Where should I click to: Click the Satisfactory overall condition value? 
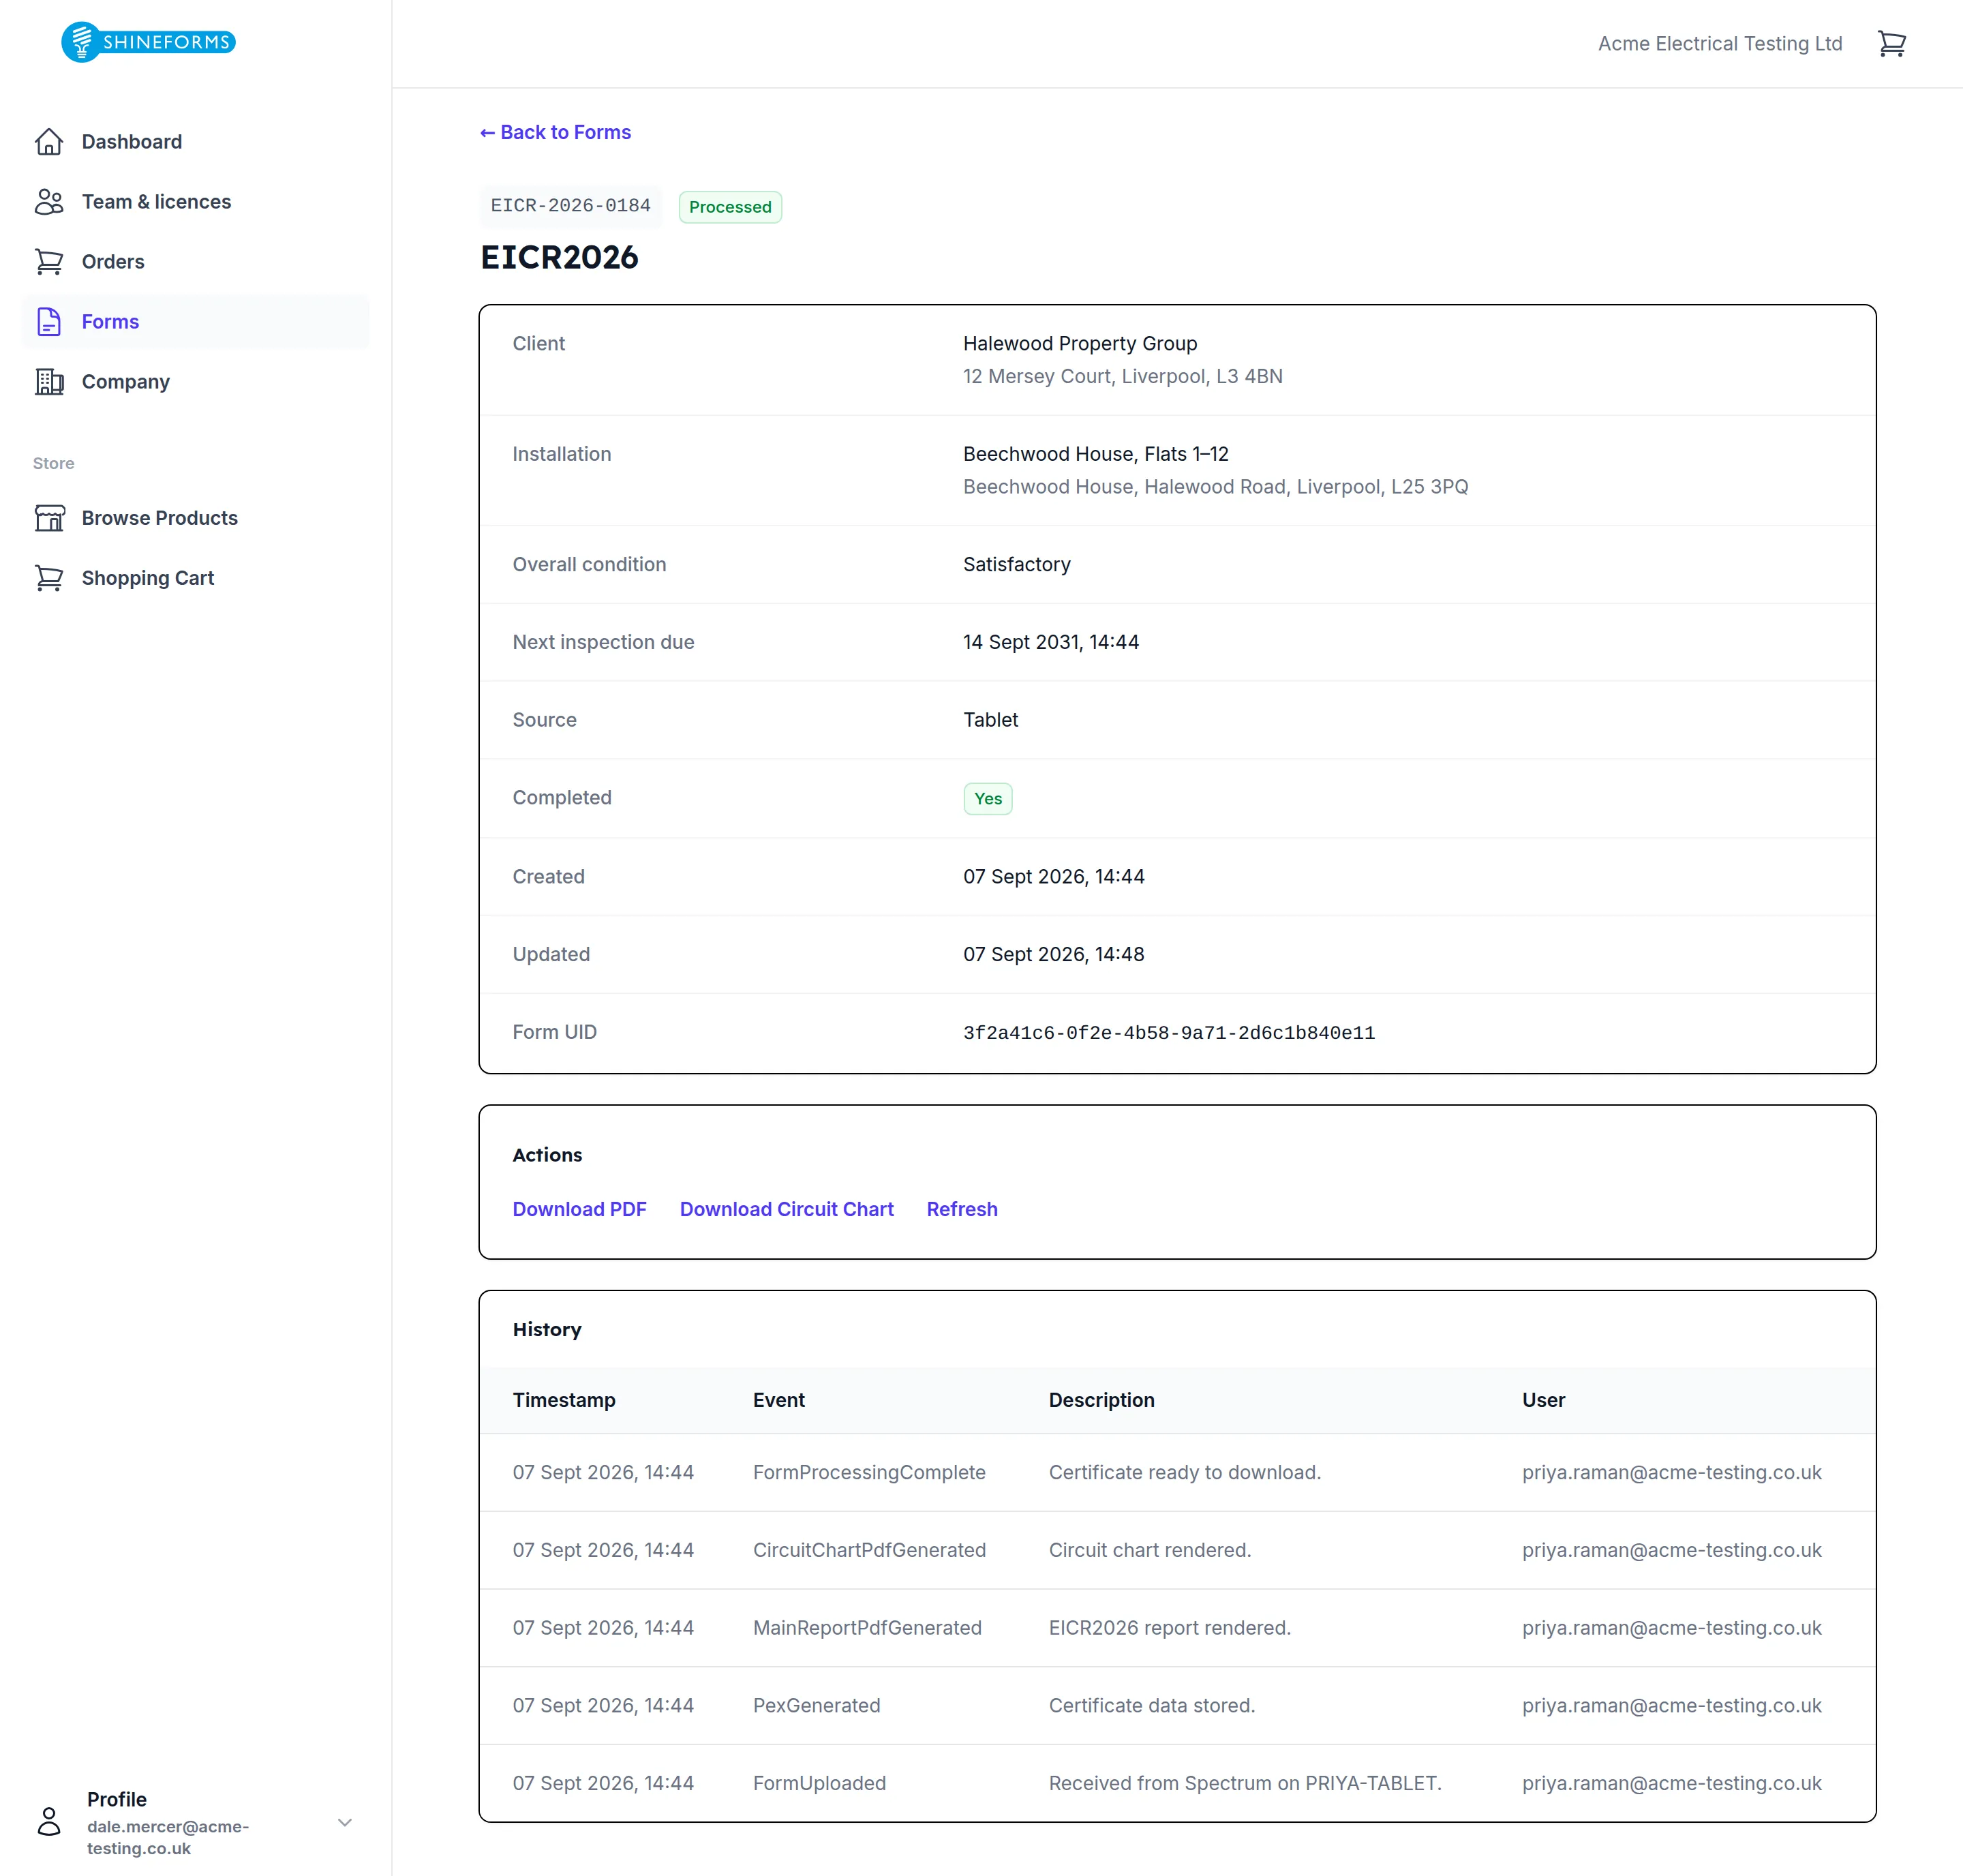pyautogui.click(x=1016, y=564)
